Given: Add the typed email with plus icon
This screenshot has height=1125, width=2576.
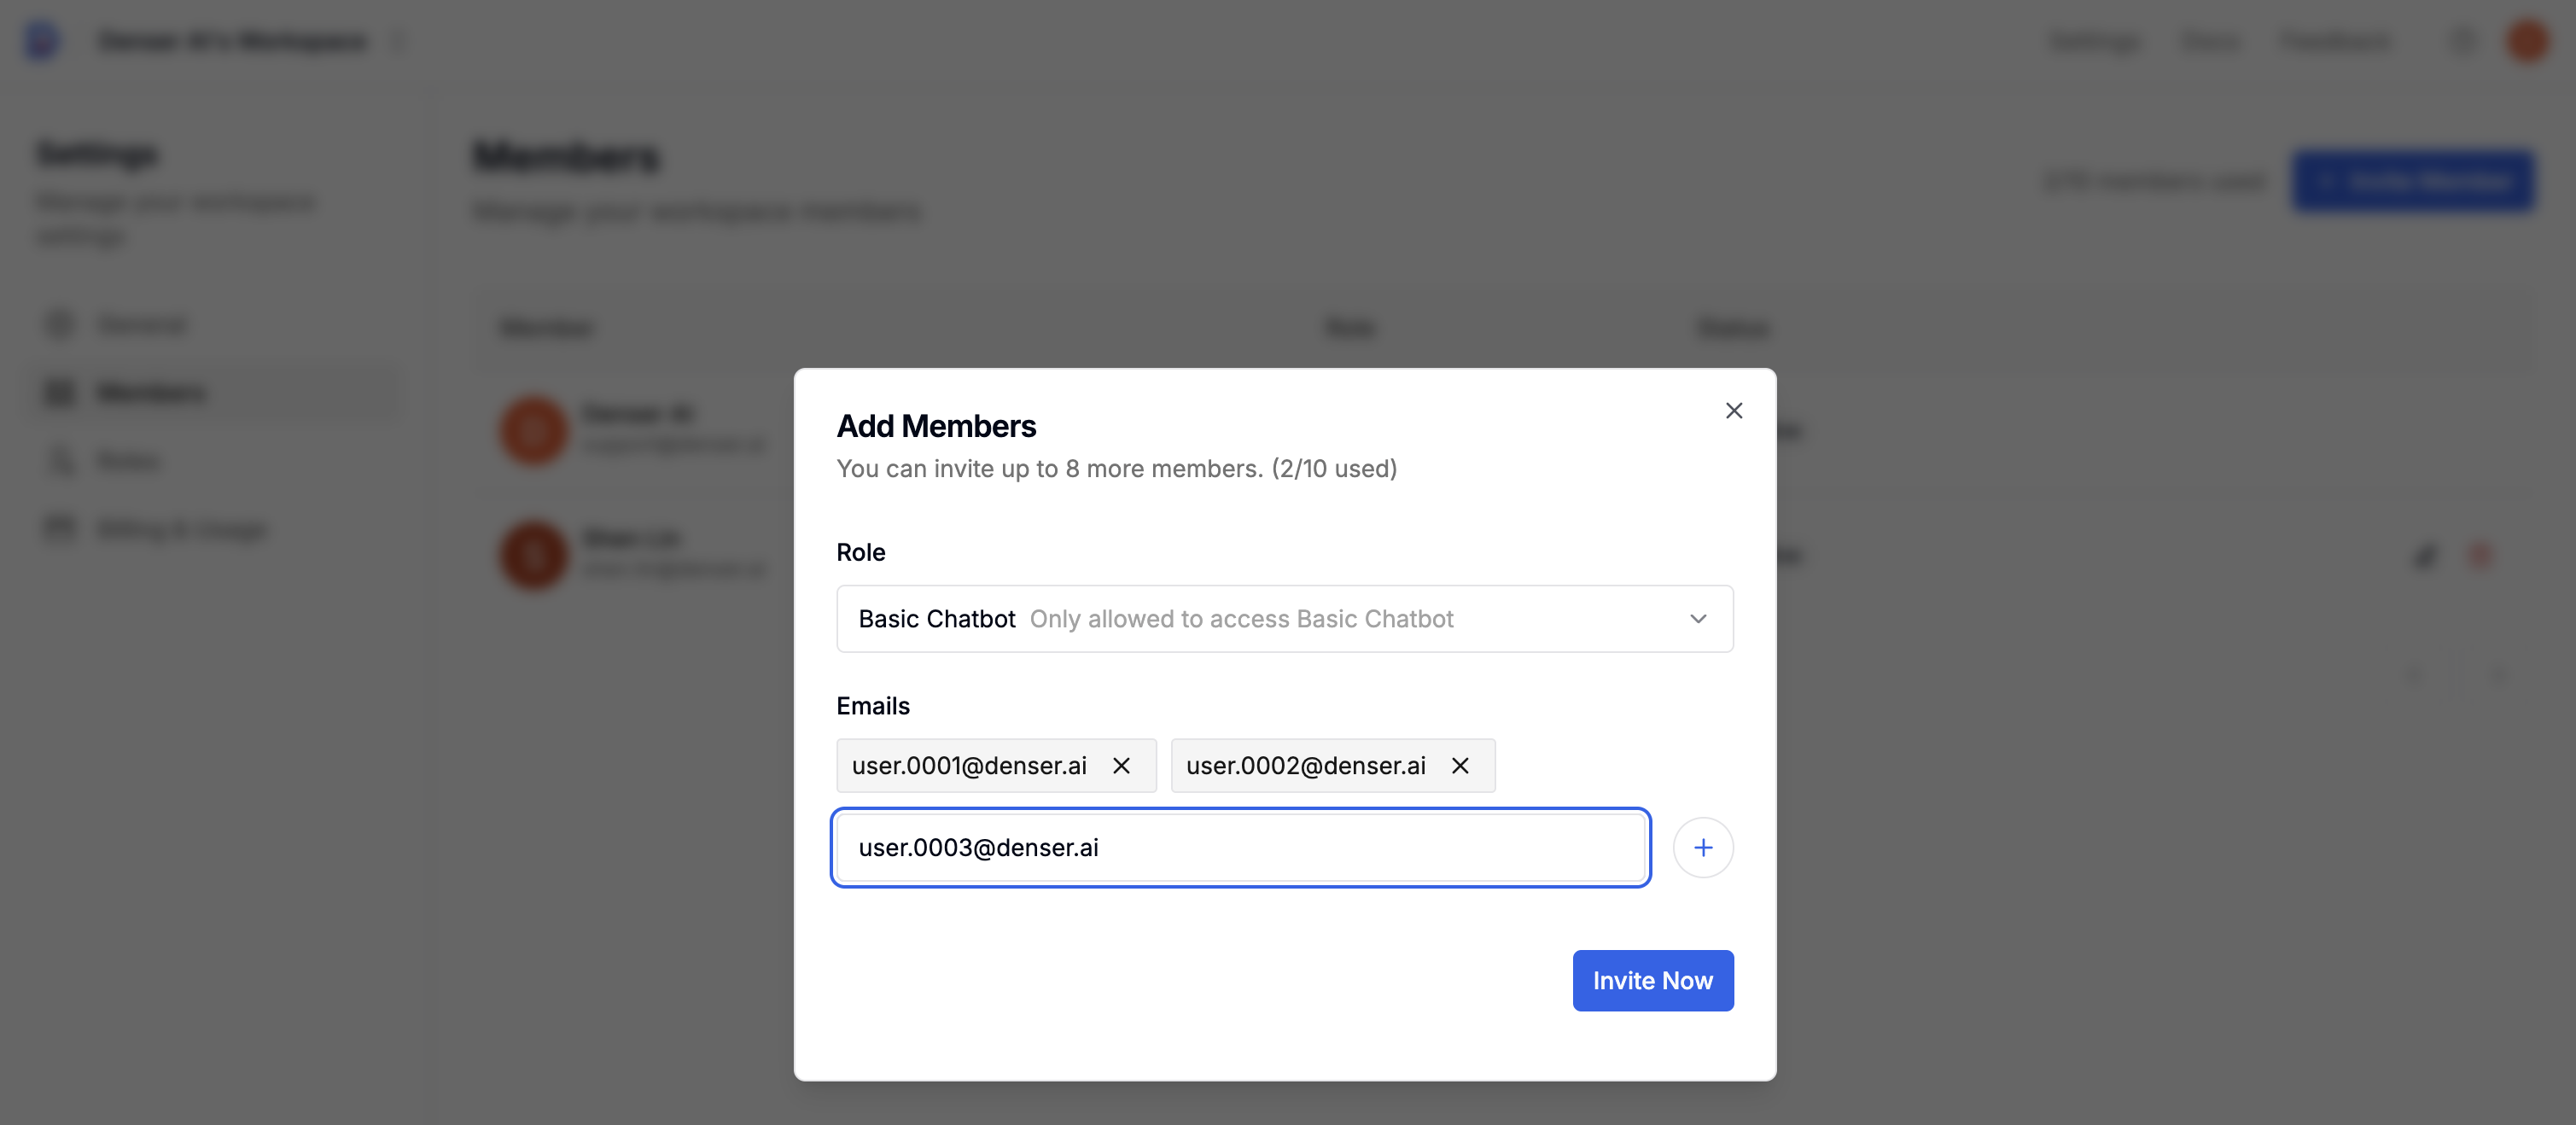Looking at the screenshot, I should tap(1703, 848).
